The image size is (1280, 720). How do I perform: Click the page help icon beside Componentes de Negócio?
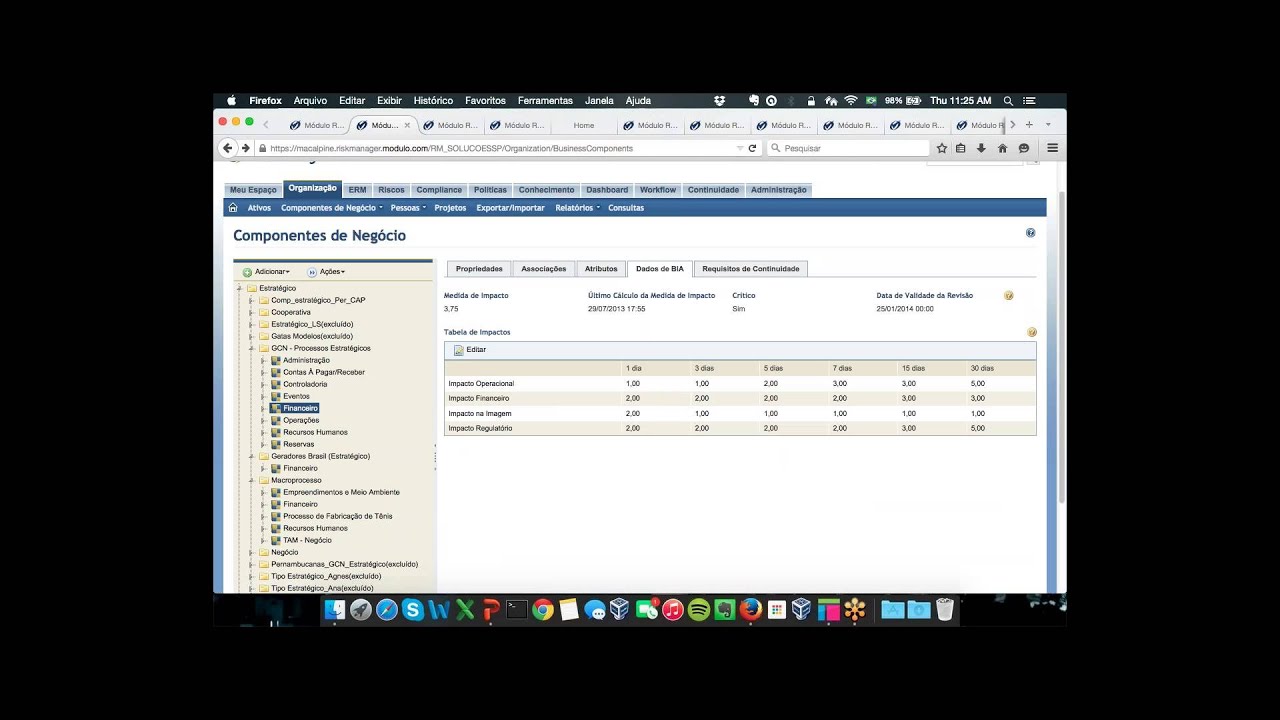tap(1030, 233)
